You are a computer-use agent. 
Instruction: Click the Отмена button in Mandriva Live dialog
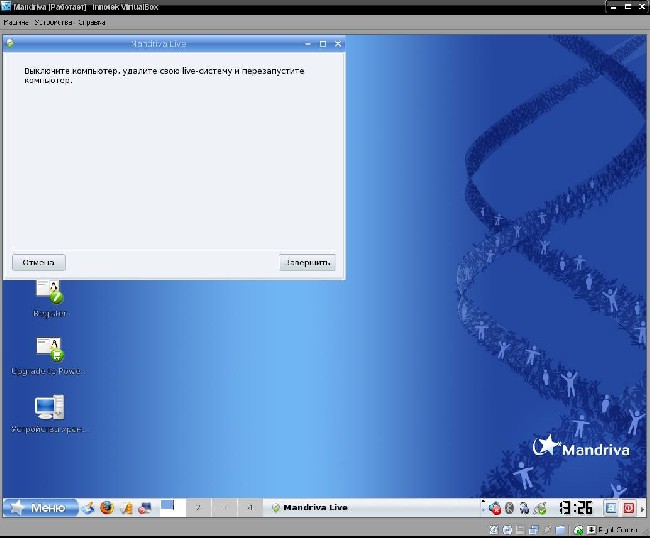39,262
